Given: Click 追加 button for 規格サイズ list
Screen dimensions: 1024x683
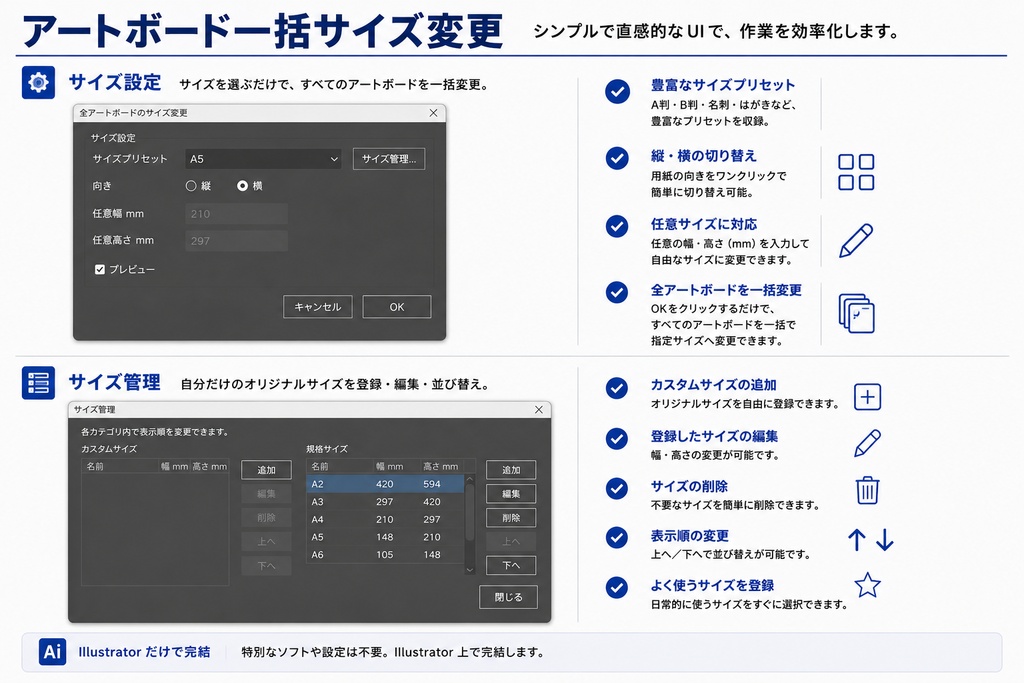Looking at the screenshot, I should pos(511,470).
